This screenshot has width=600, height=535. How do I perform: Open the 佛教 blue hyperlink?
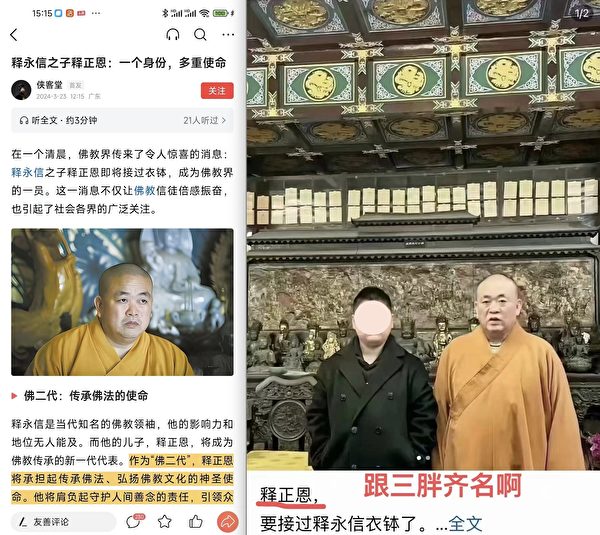pos(144,191)
